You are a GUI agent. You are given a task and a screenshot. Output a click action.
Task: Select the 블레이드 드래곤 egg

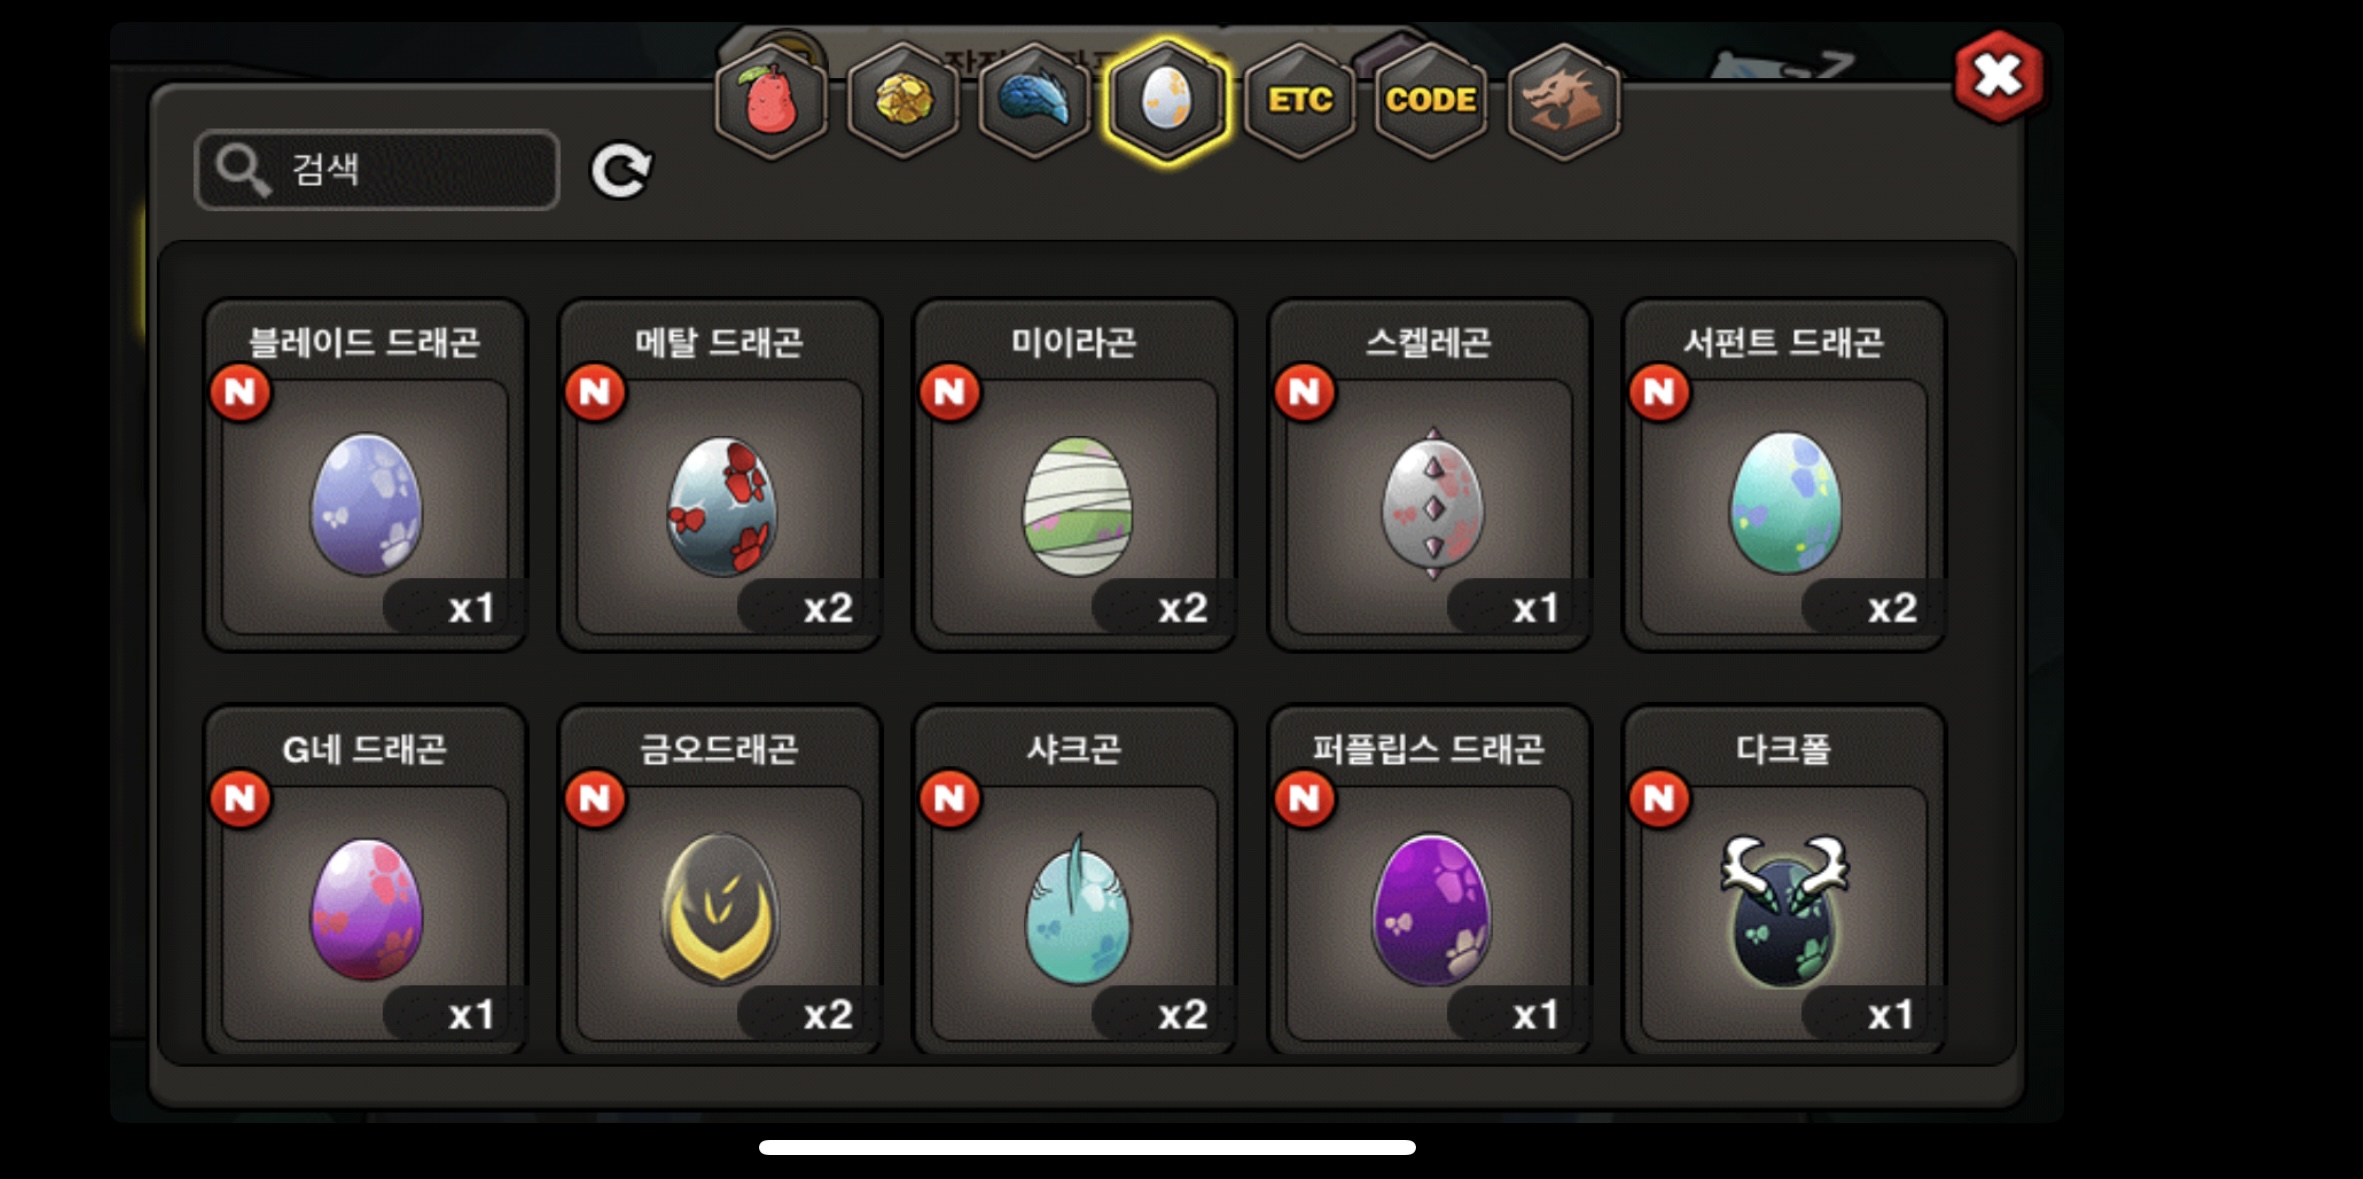pos(365,476)
